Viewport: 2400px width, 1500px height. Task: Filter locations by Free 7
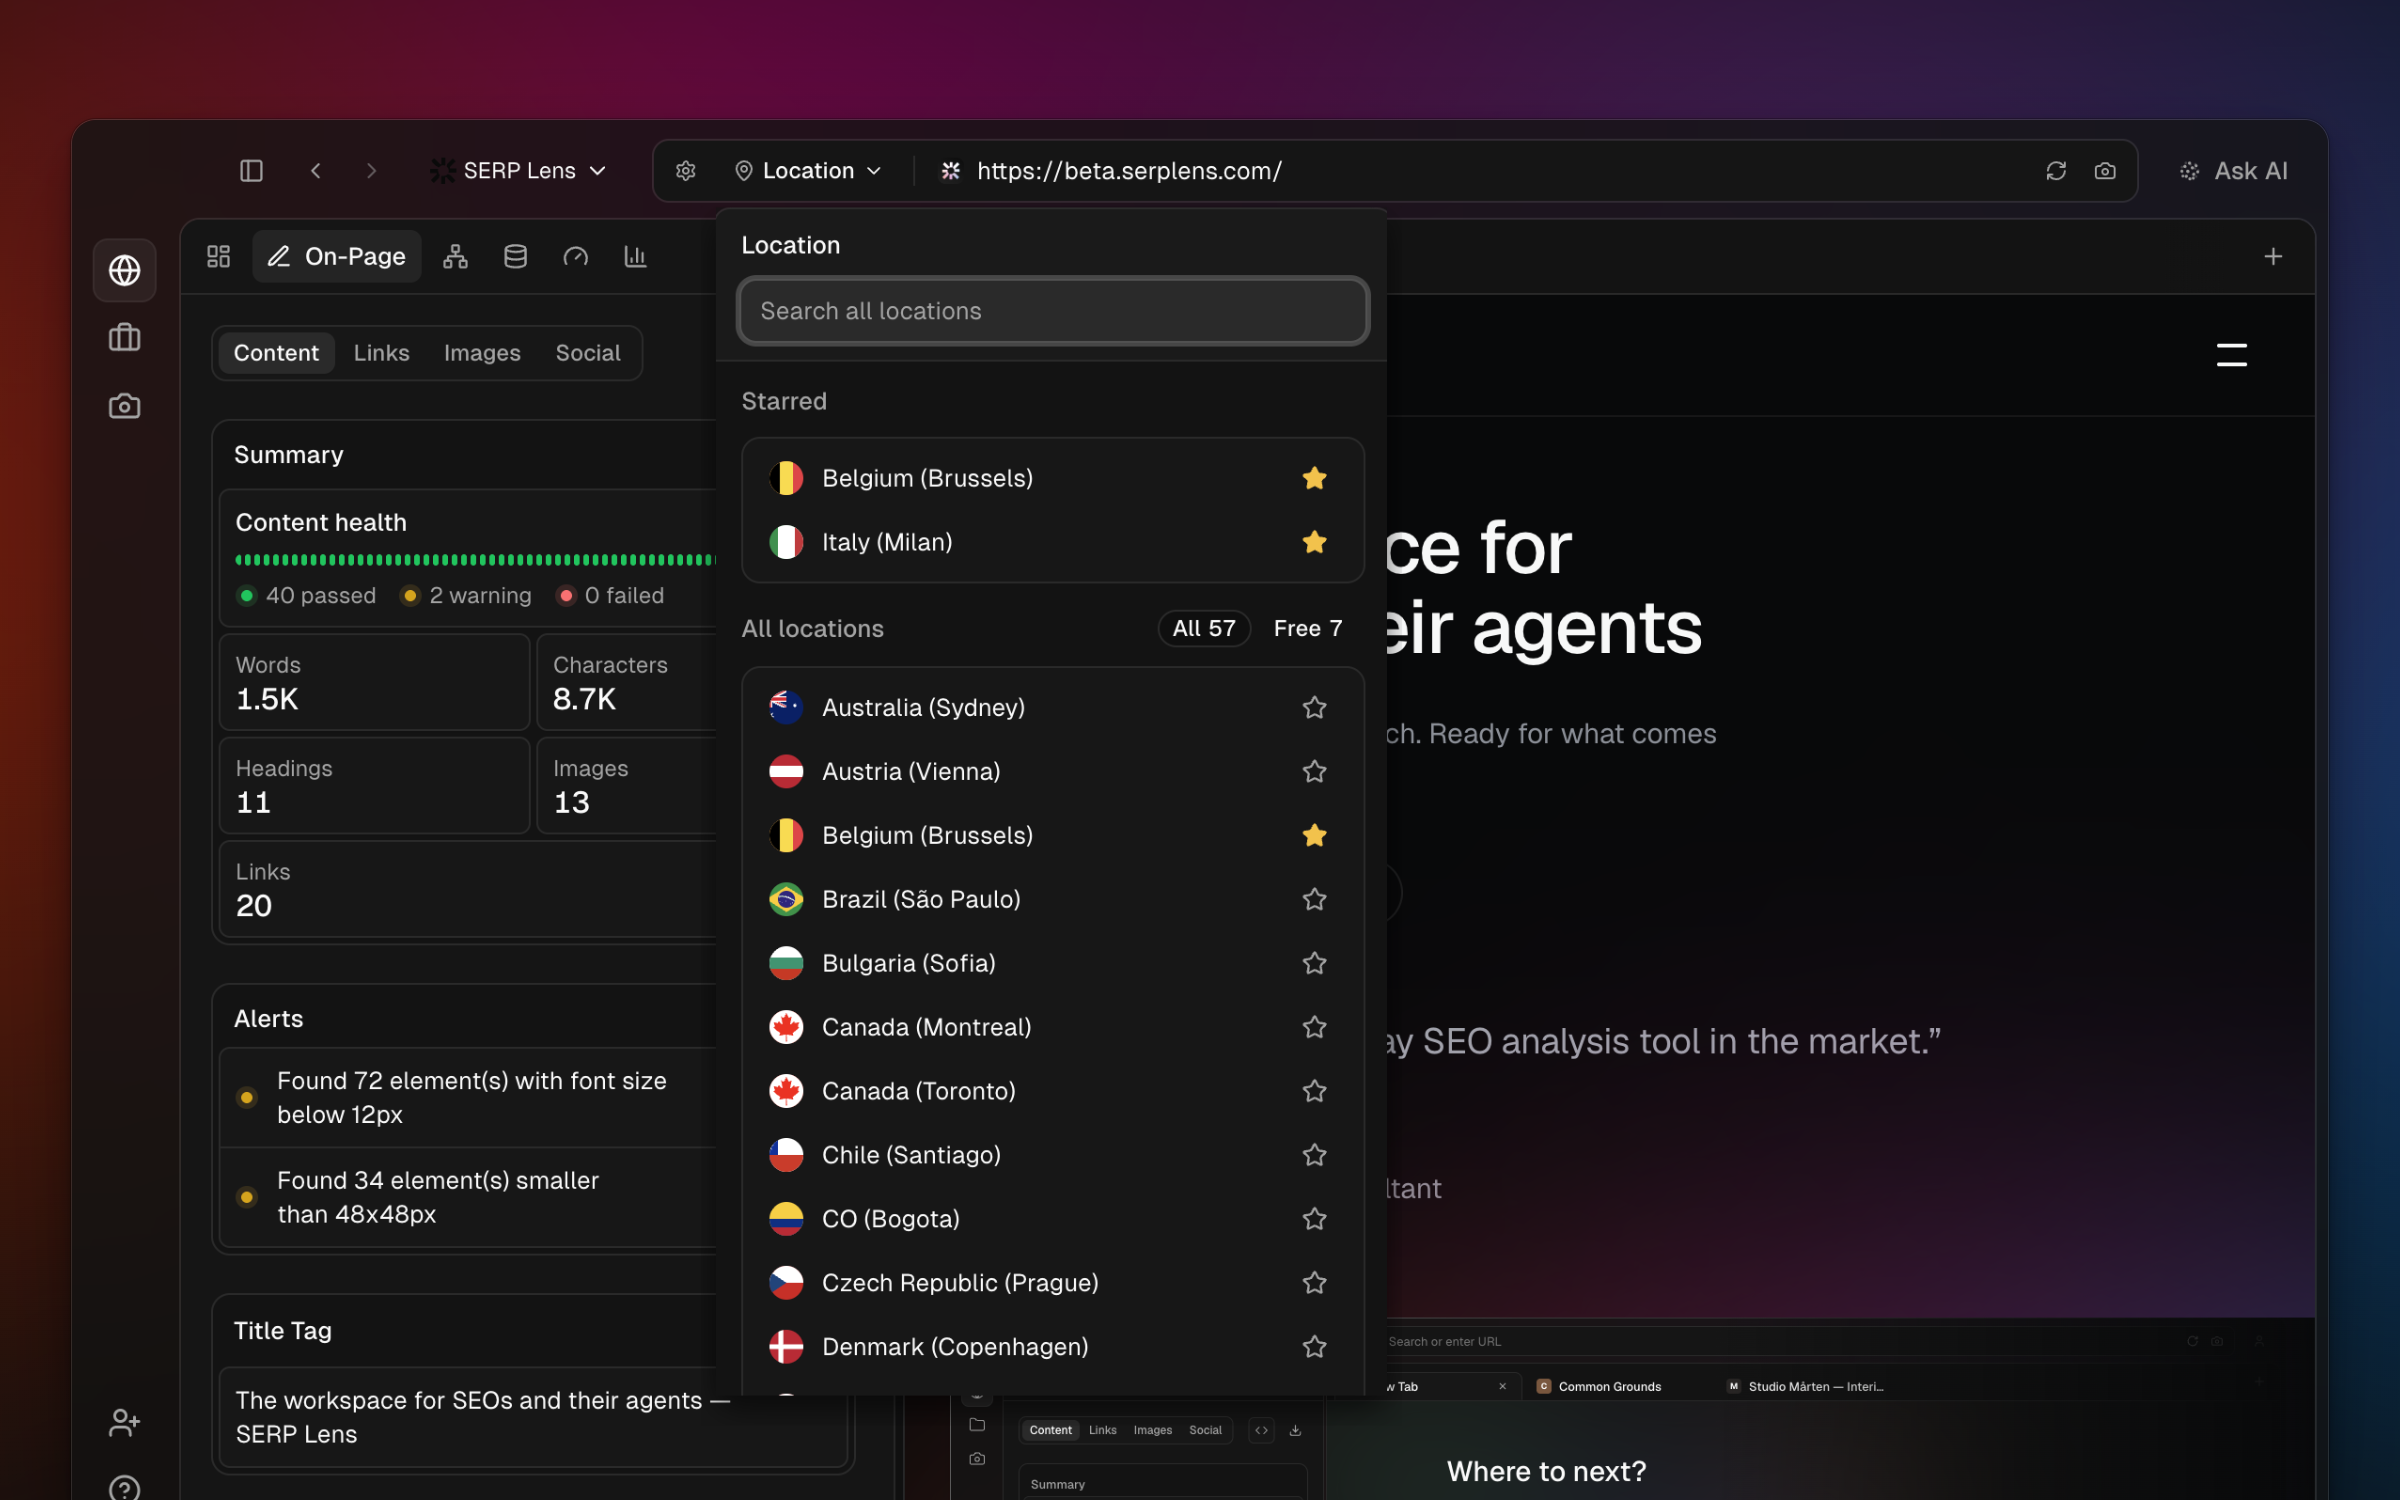pyautogui.click(x=1307, y=629)
